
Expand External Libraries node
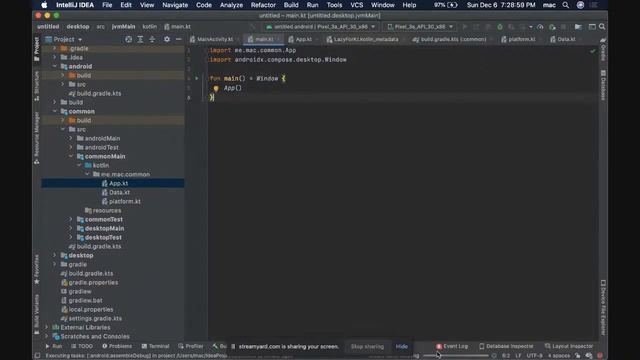click(46, 327)
